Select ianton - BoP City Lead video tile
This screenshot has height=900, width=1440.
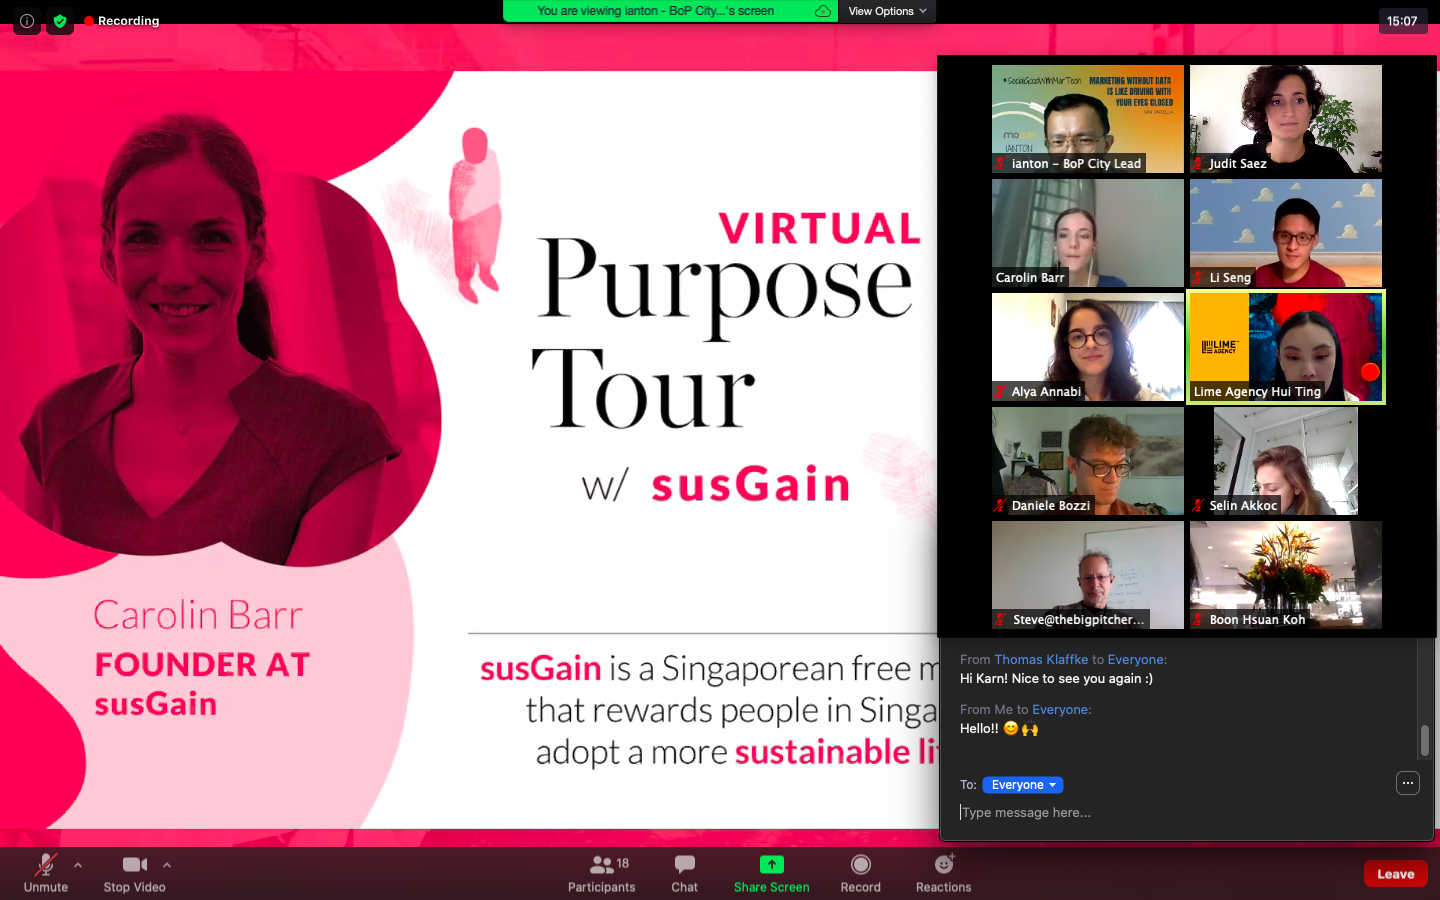pos(1088,119)
